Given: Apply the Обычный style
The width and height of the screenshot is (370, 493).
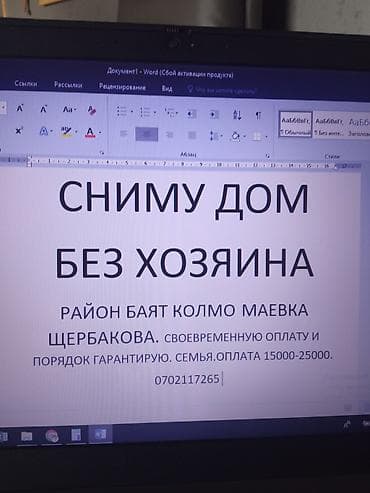Looking at the screenshot, I should 295,125.
